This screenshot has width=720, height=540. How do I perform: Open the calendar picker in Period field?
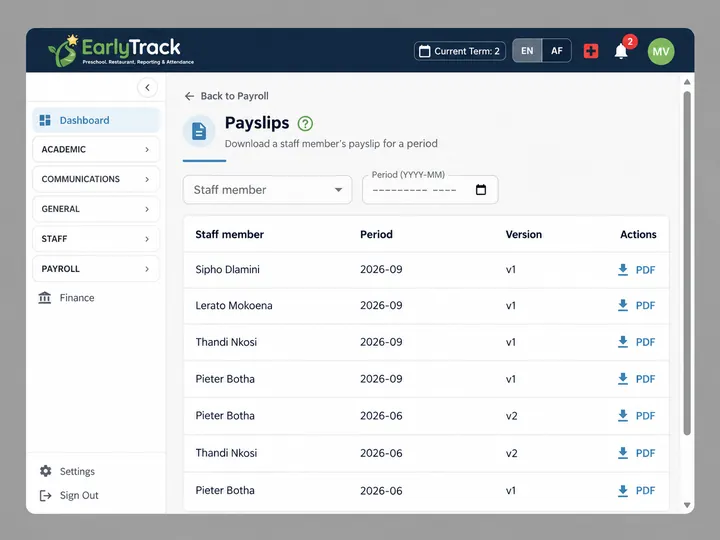click(481, 190)
